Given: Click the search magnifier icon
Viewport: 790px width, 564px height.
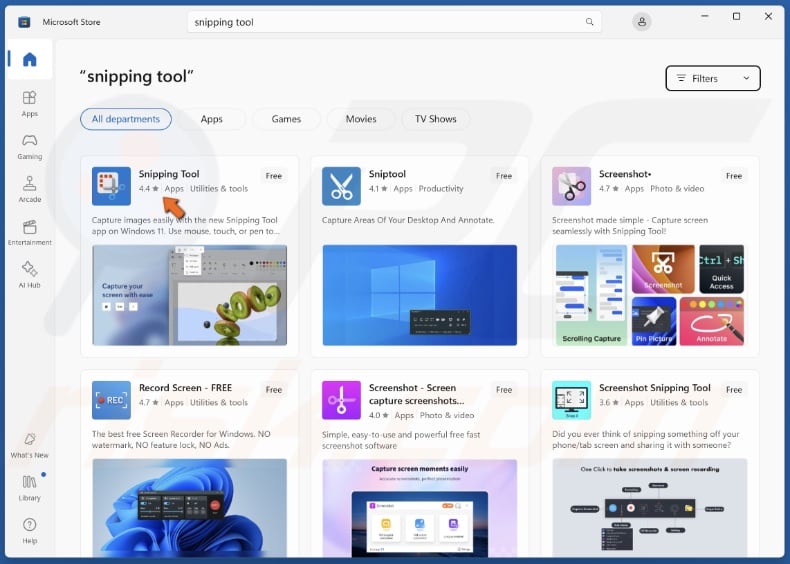Looking at the screenshot, I should click(589, 22).
